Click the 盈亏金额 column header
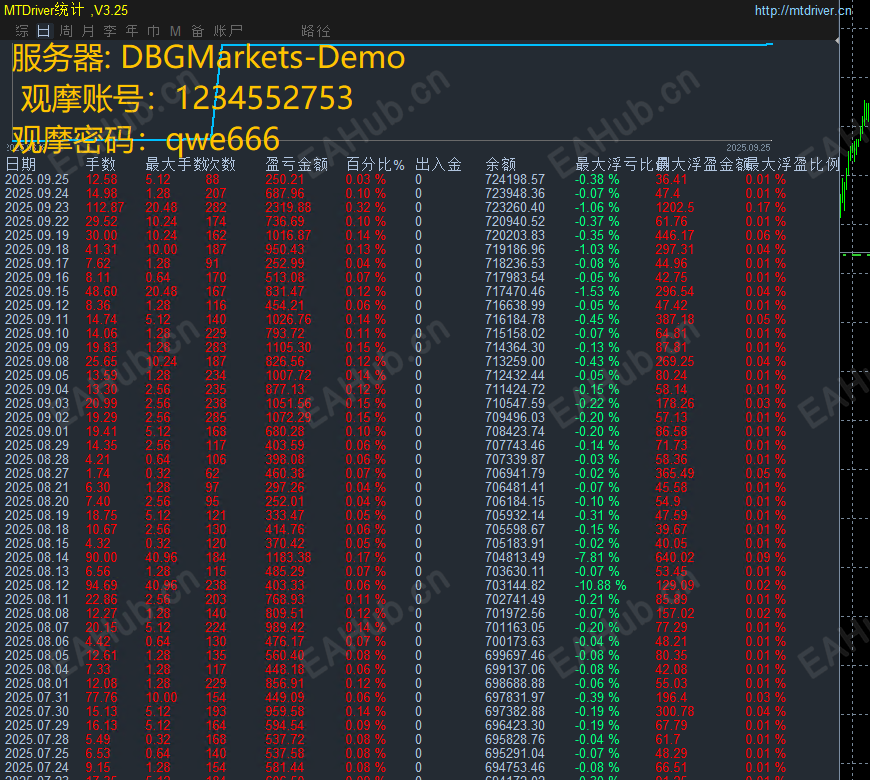 coord(297,164)
